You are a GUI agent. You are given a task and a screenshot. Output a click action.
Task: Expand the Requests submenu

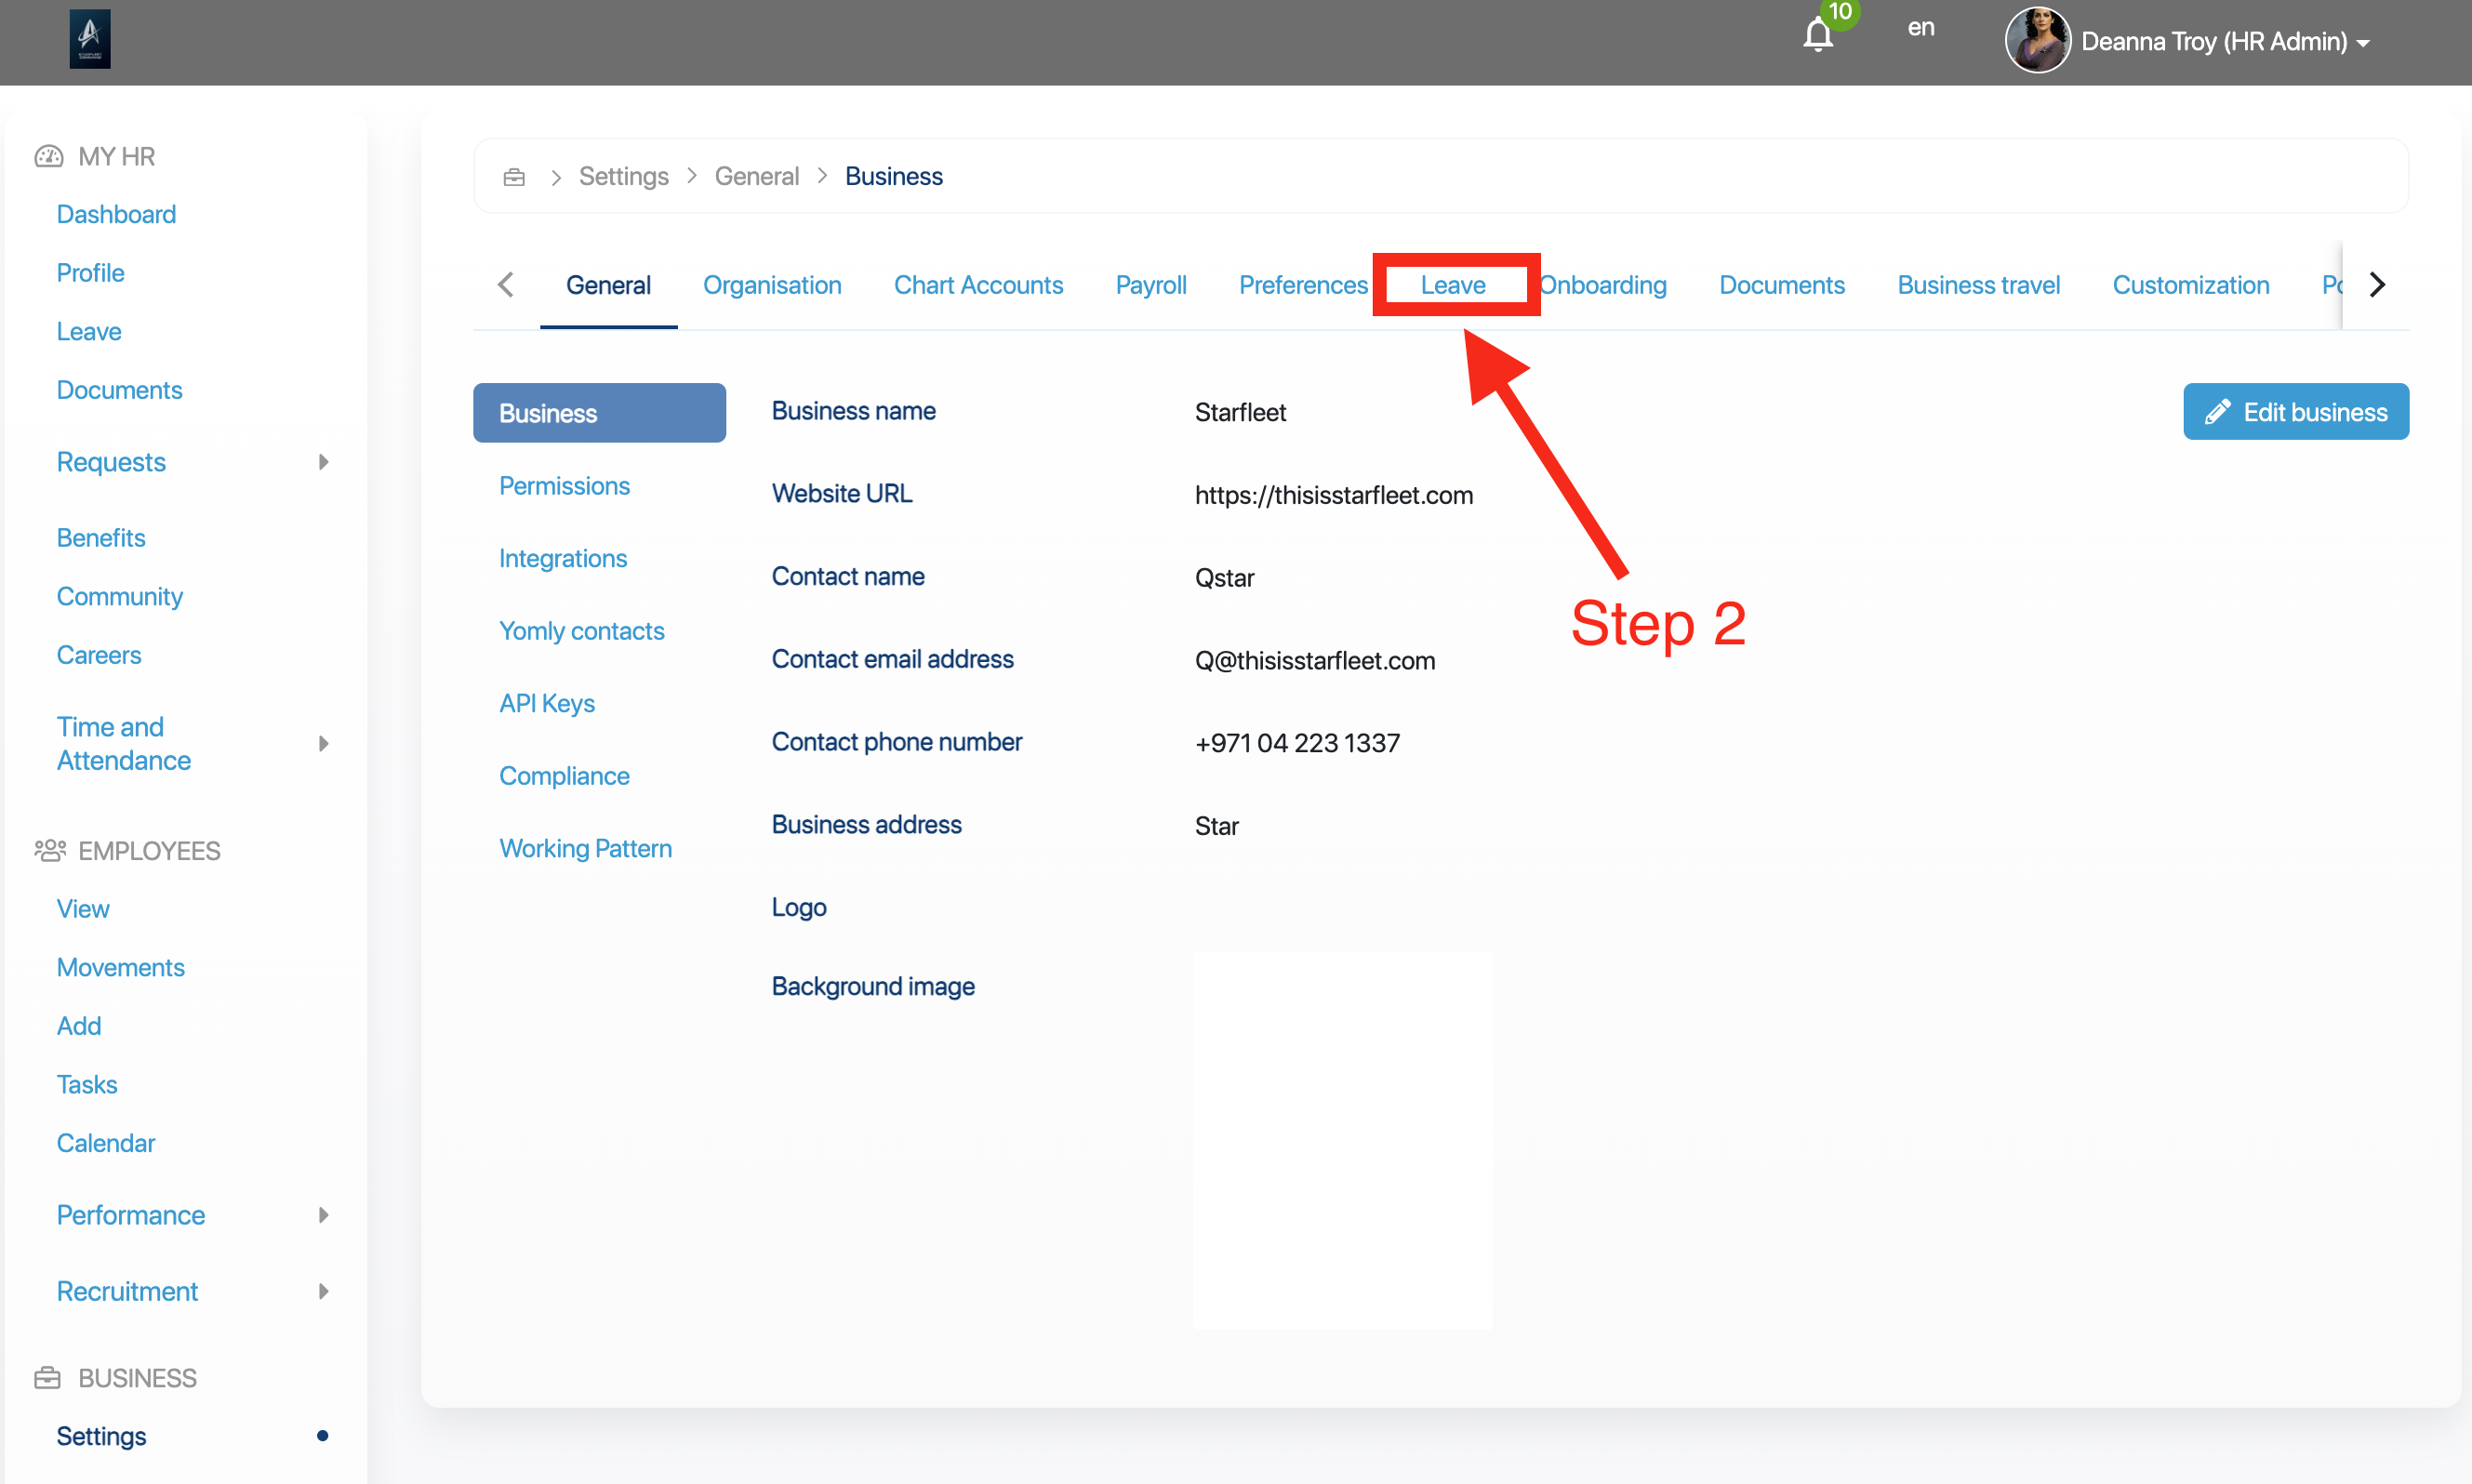323,462
